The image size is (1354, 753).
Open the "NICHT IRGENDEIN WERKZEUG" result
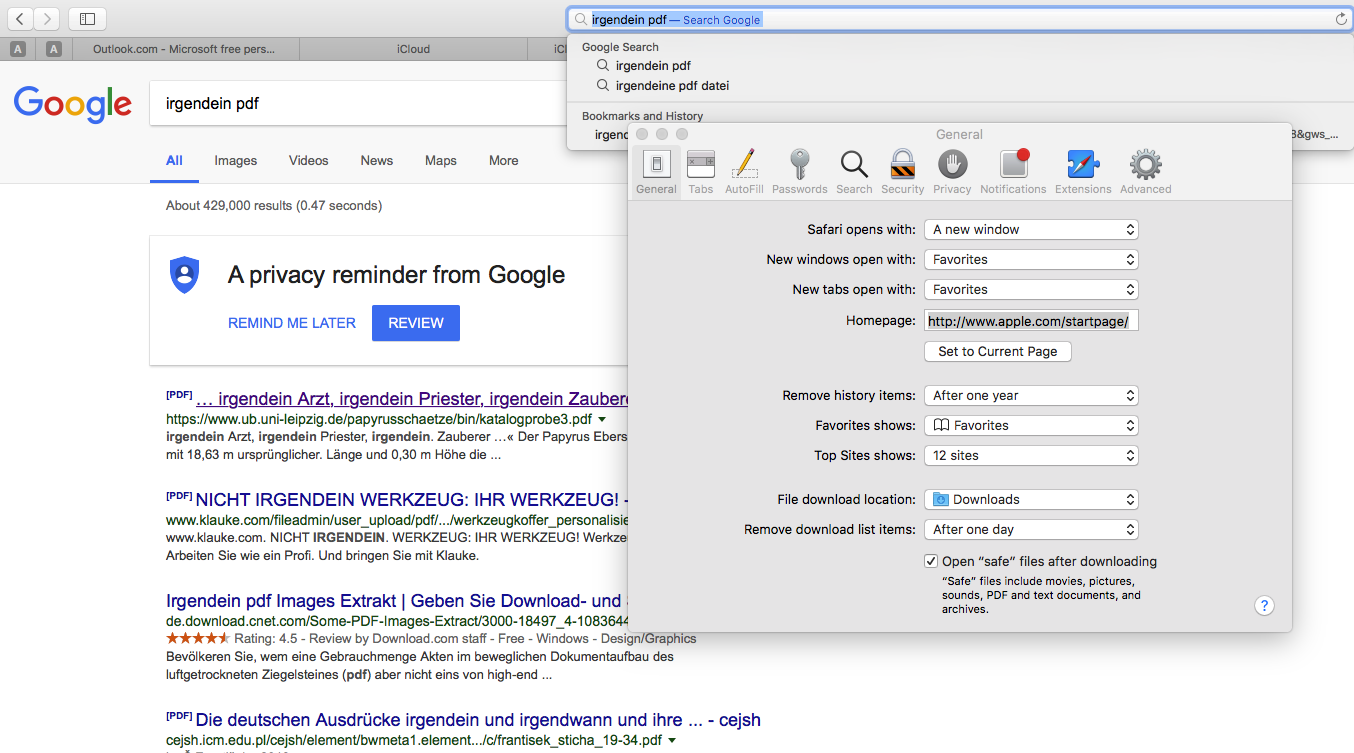tap(412, 500)
